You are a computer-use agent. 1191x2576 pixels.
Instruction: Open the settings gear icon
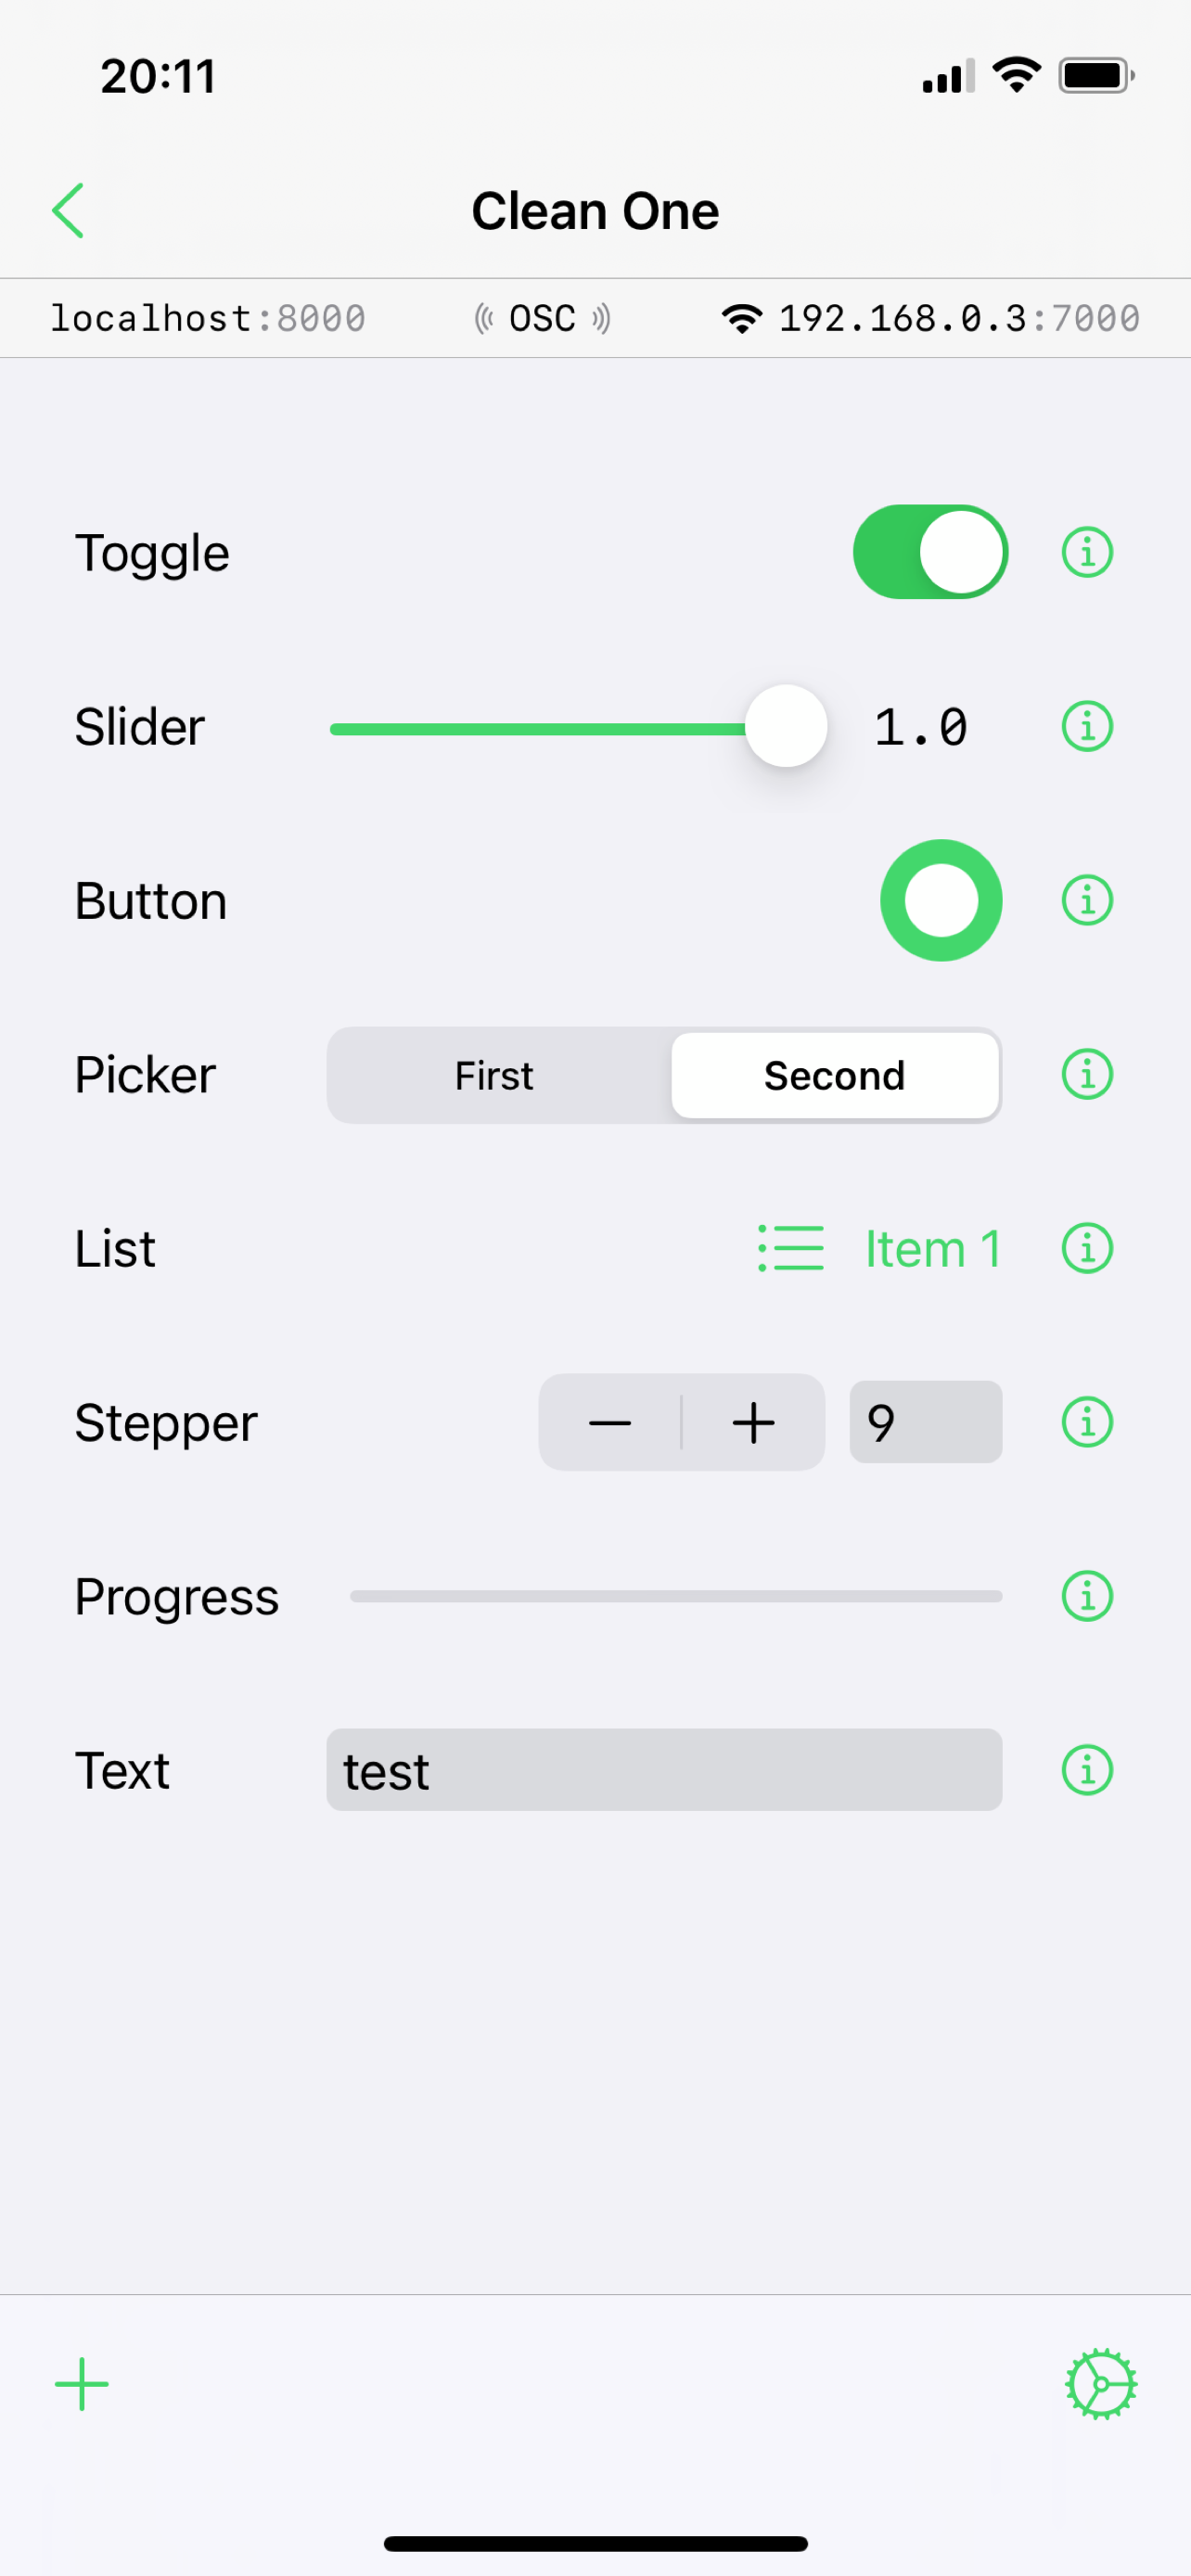click(x=1100, y=2384)
